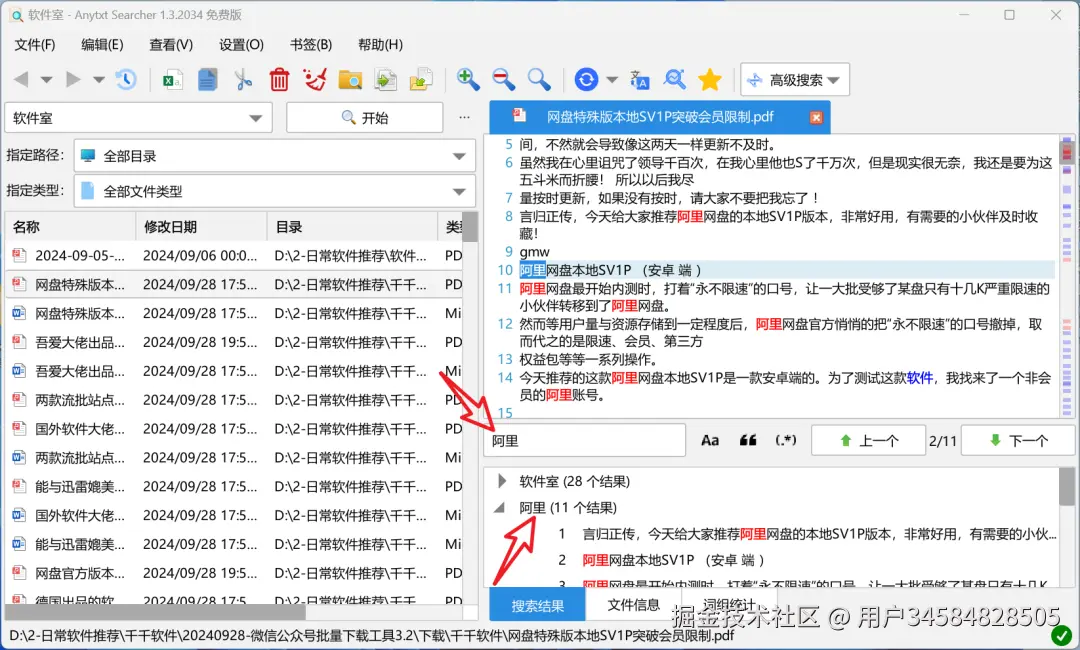Close the 网盘特殊版本地SV1P pdf preview tab
This screenshot has height=650, width=1080.
coord(816,117)
